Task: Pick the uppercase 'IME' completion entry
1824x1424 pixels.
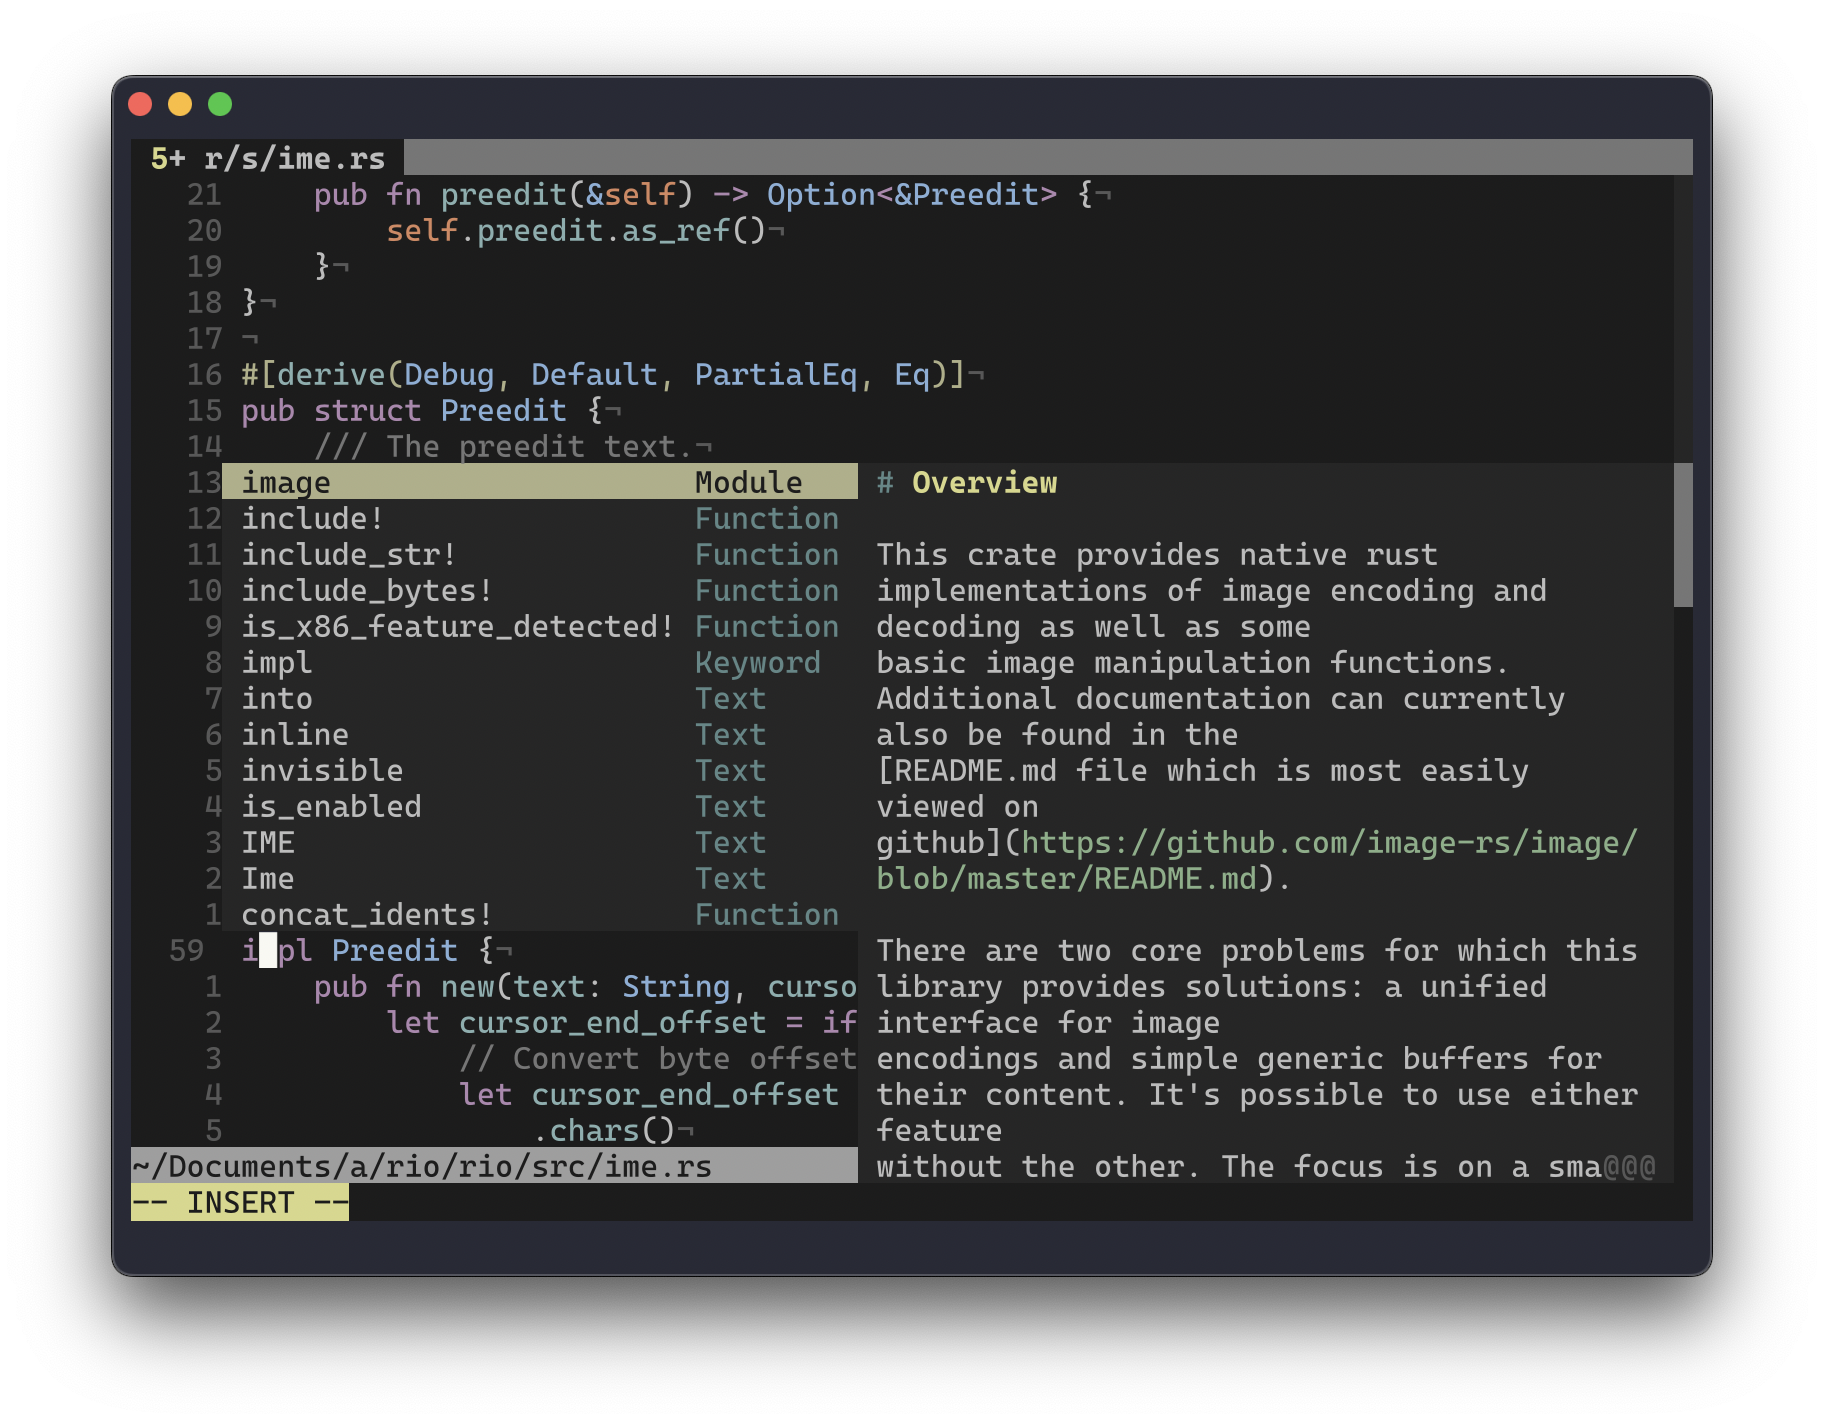Action: [x=540, y=842]
